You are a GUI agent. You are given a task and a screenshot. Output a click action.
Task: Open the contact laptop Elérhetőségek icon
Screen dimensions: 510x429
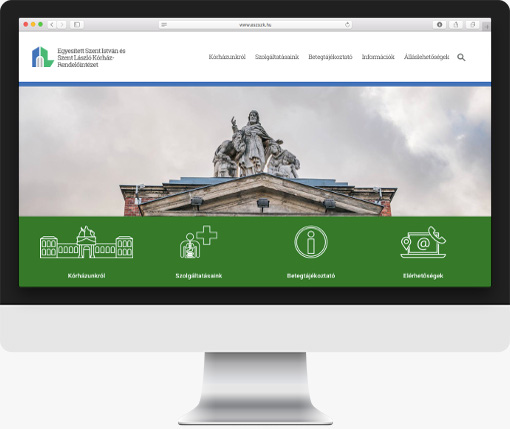pyautogui.click(x=423, y=242)
